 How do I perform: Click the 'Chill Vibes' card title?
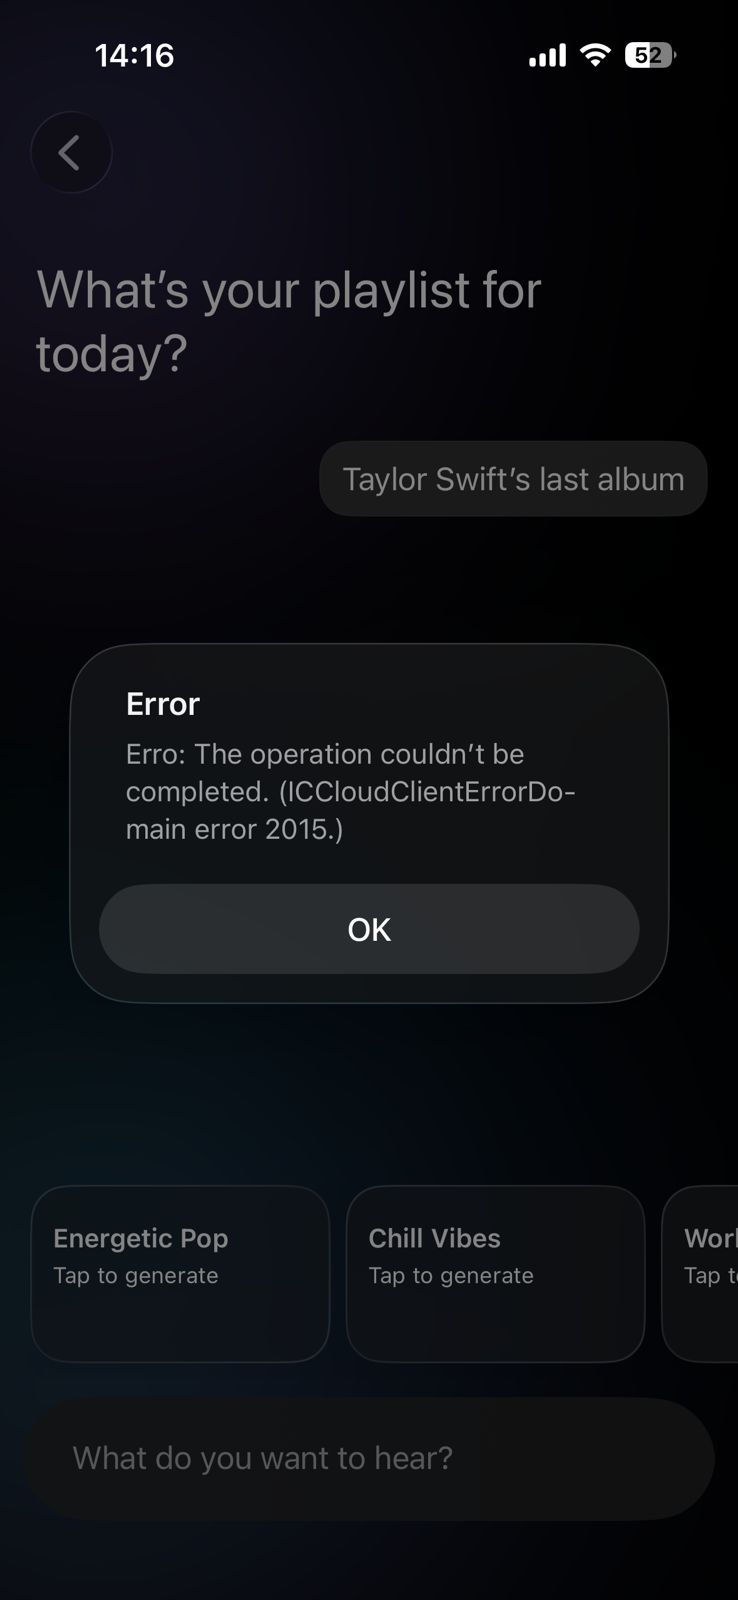434,1238
